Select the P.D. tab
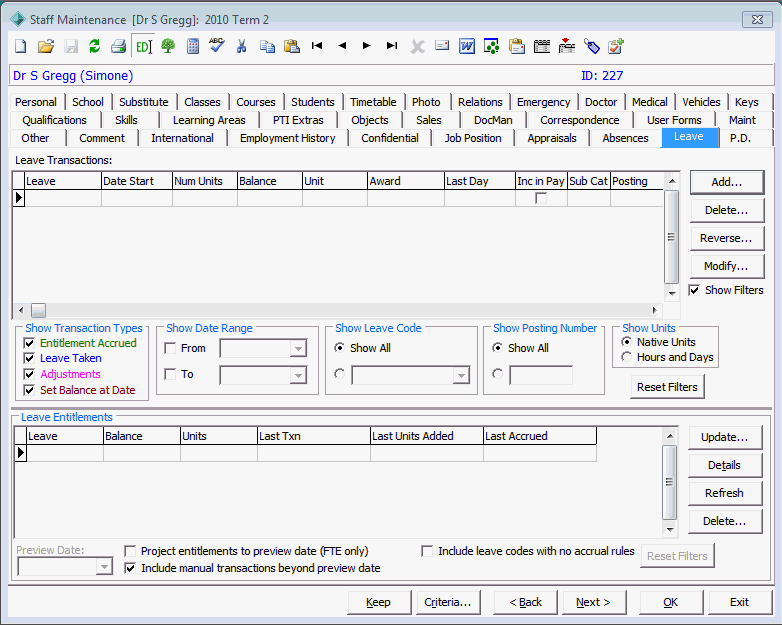The height and width of the screenshot is (625, 782). tap(740, 138)
